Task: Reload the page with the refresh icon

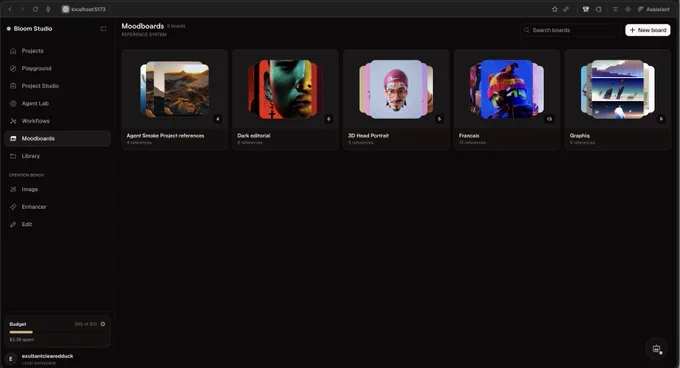Action: 35,9
